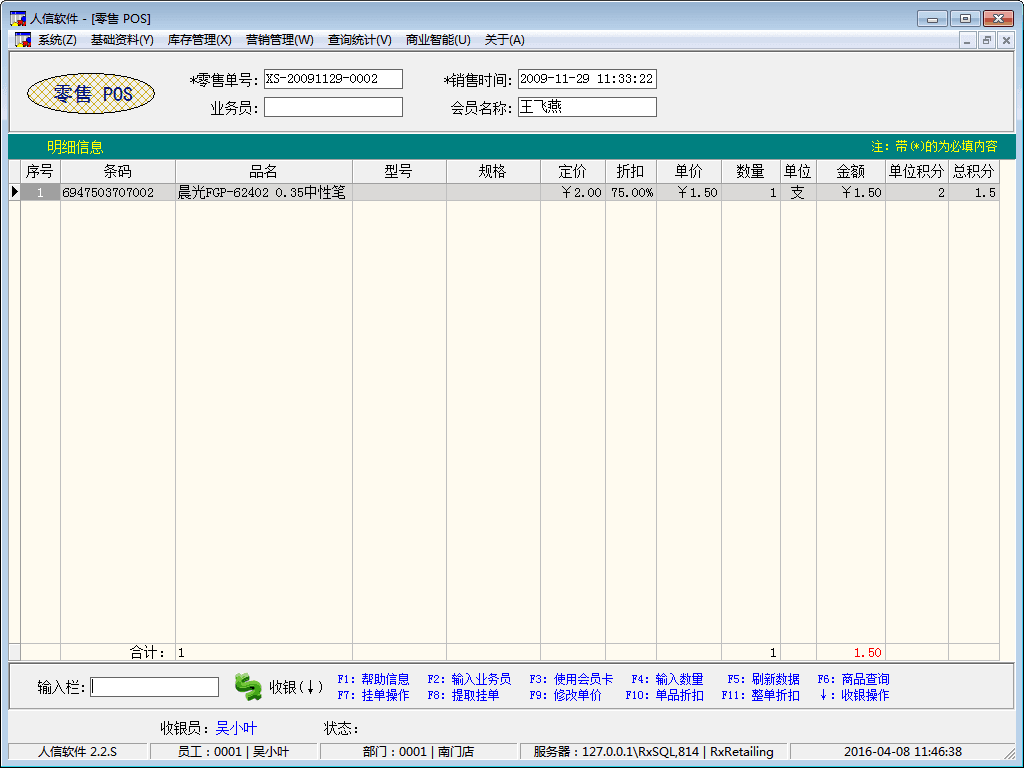Screen dimensions: 1024x768
Task: Open the 基础资料(Y) menu
Action: click(x=122, y=40)
